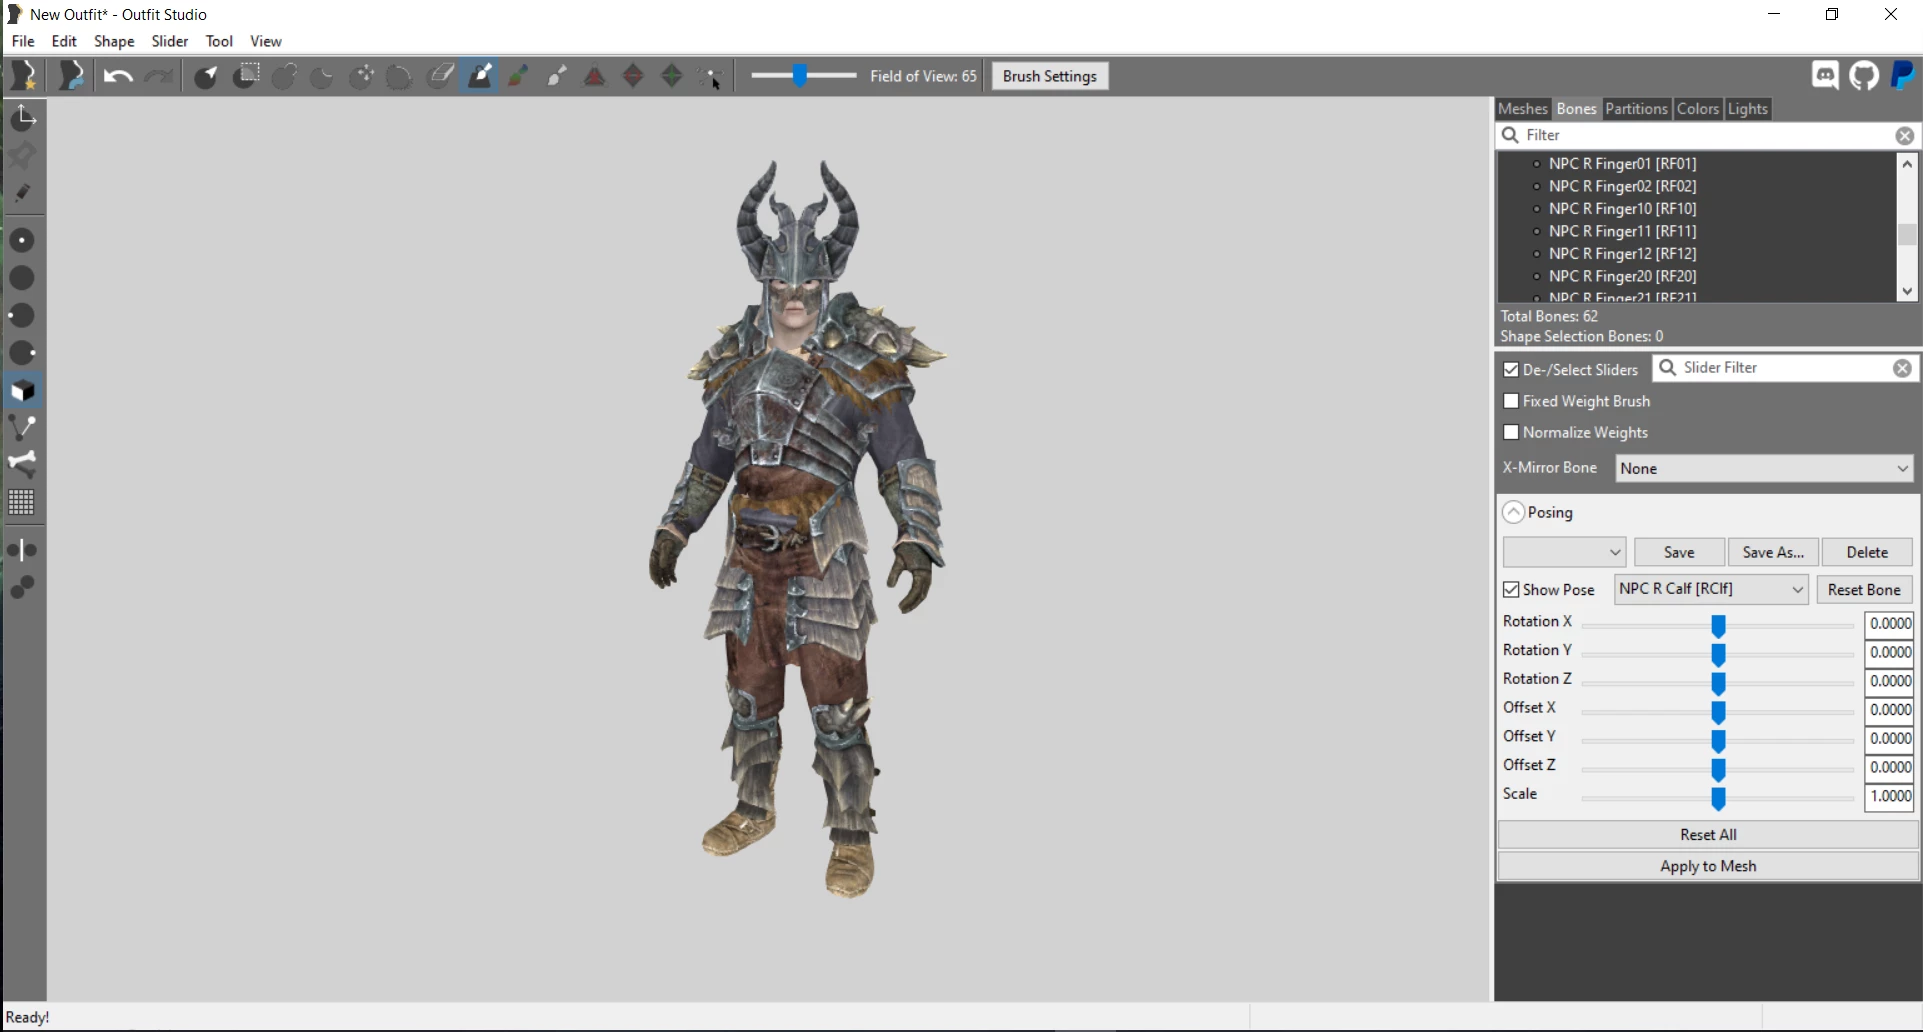Click the pose Save button

(1679, 552)
